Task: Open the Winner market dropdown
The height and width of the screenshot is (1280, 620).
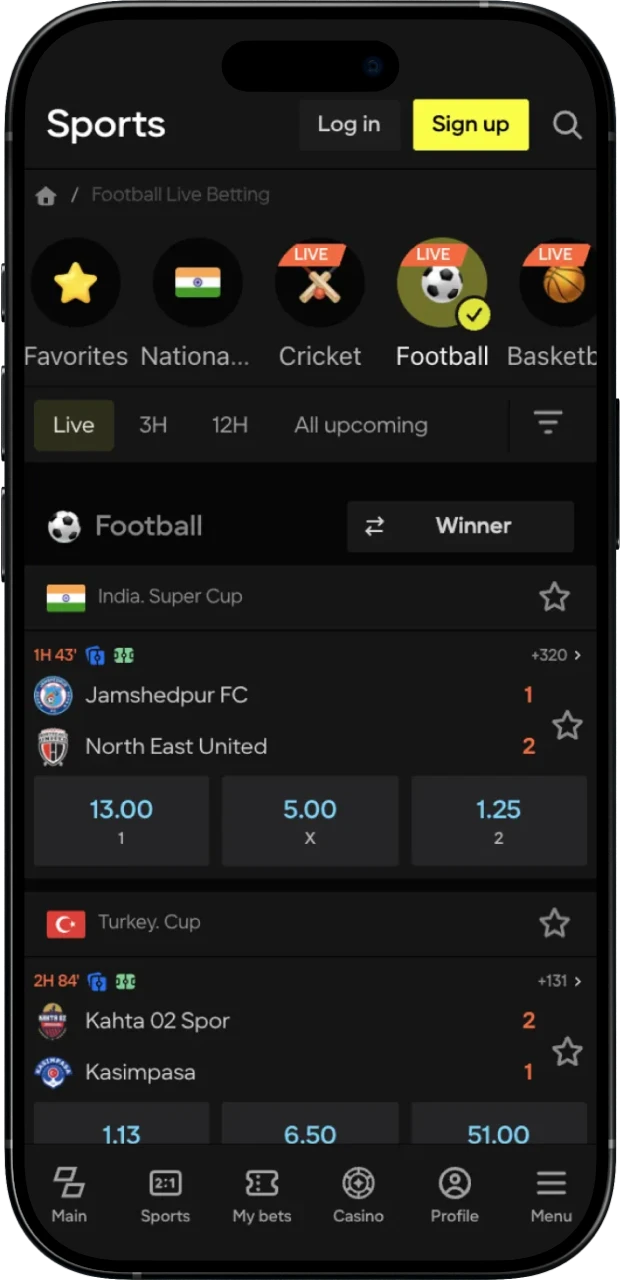Action: click(x=473, y=526)
